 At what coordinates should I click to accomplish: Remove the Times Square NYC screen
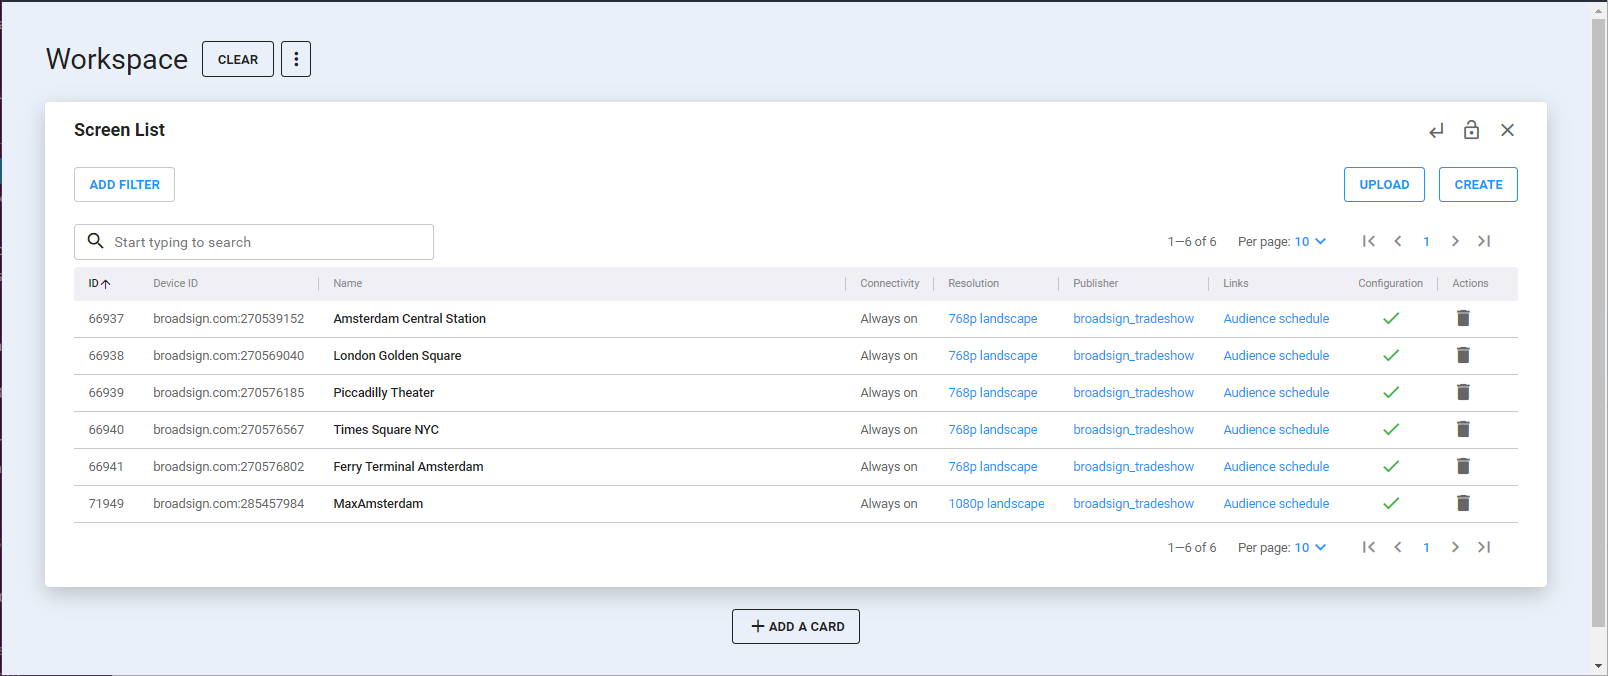pyautogui.click(x=1463, y=429)
